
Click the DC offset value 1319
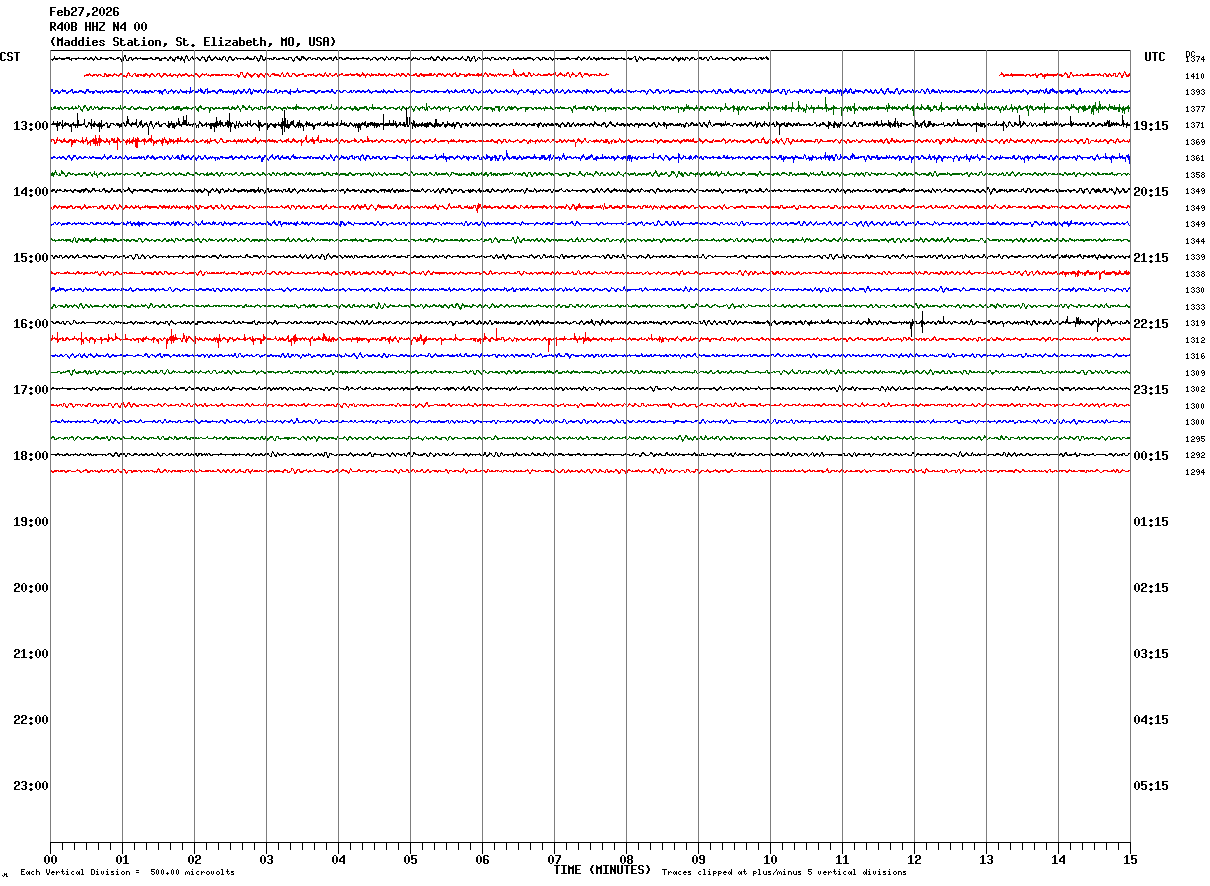(x=1195, y=323)
